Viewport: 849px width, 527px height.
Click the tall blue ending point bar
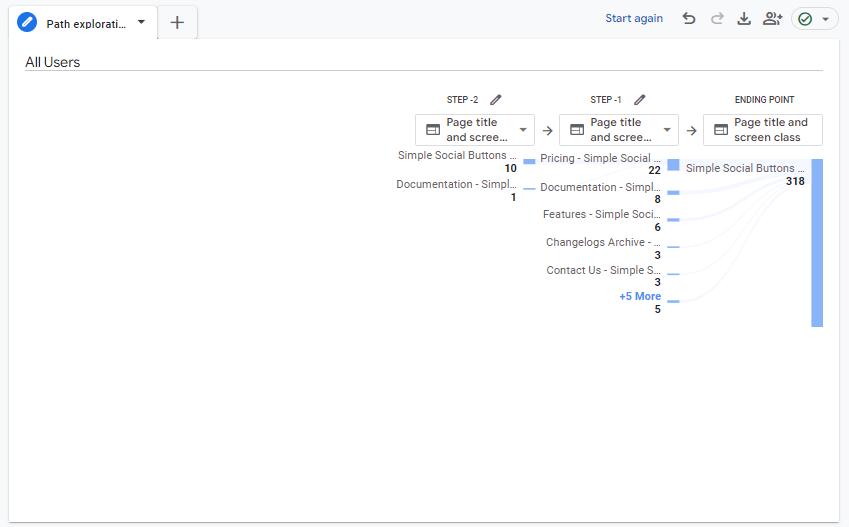pyautogui.click(x=817, y=243)
